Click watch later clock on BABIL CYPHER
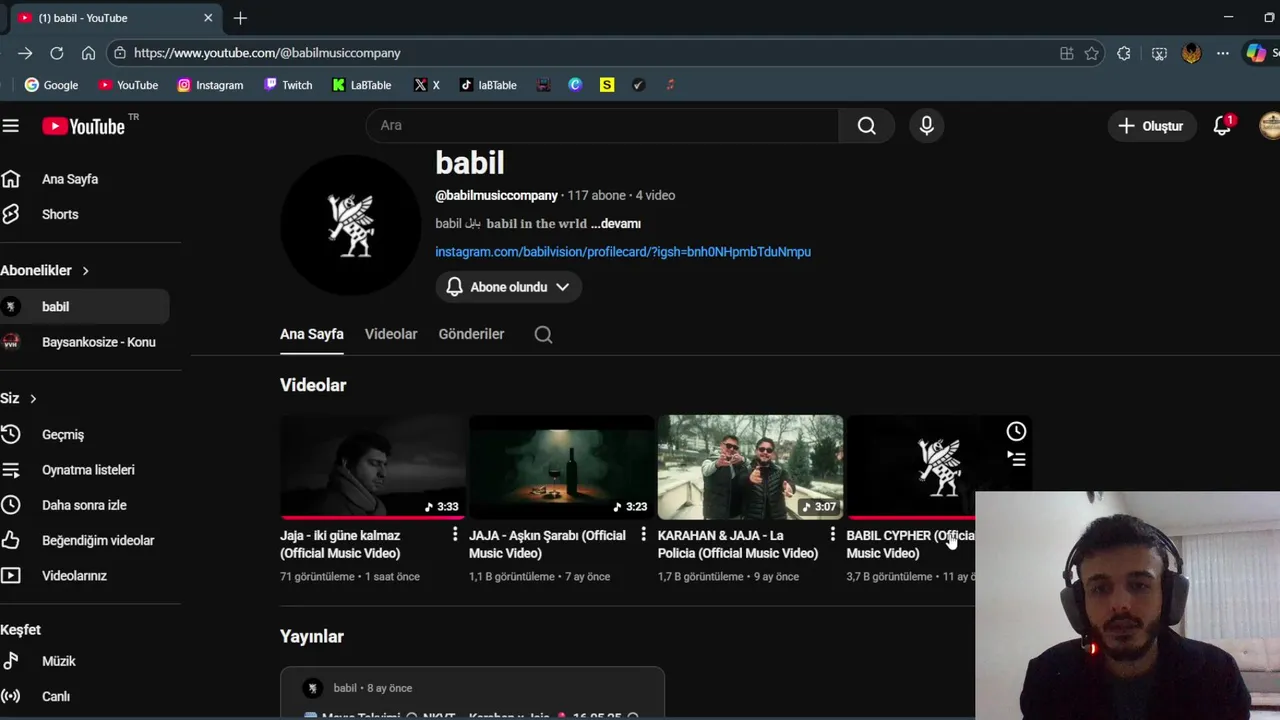This screenshot has height=720, width=1280. point(1016,431)
